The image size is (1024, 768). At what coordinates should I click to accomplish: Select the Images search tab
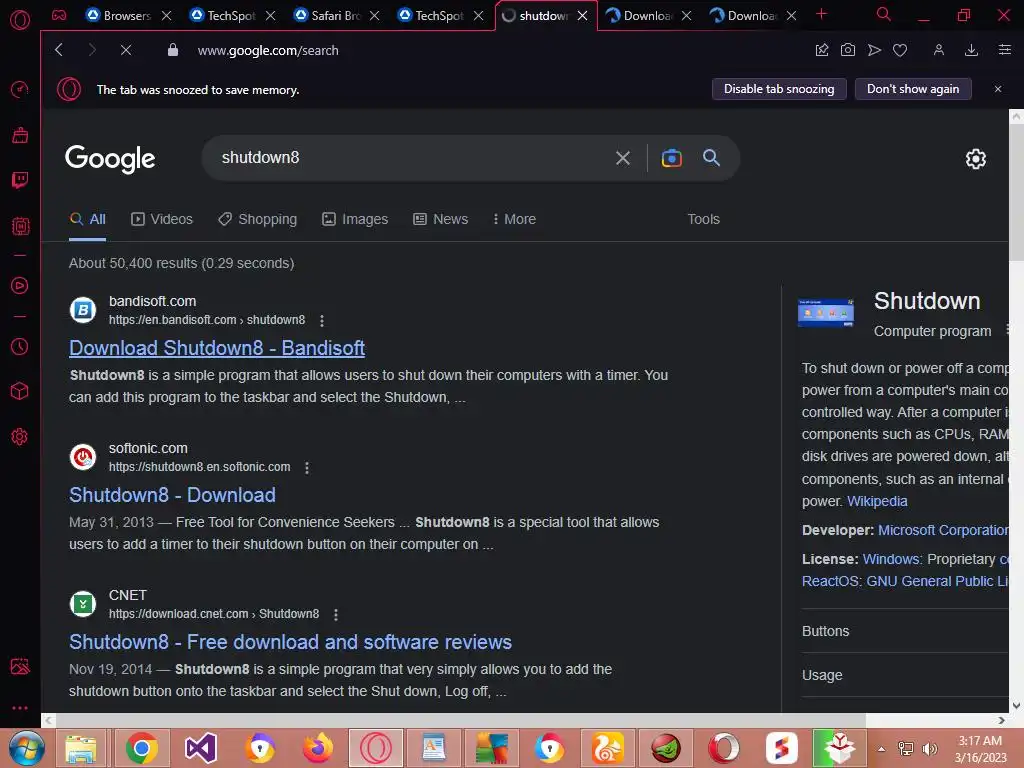click(355, 219)
